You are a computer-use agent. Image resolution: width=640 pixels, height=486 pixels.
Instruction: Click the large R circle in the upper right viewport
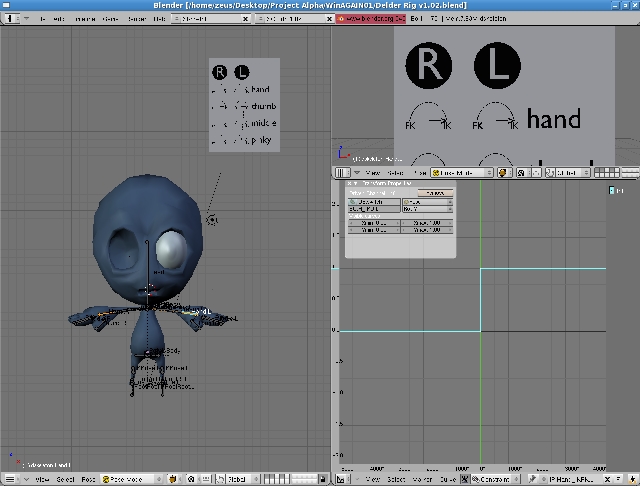pyautogui.click(x=429, y=65)
